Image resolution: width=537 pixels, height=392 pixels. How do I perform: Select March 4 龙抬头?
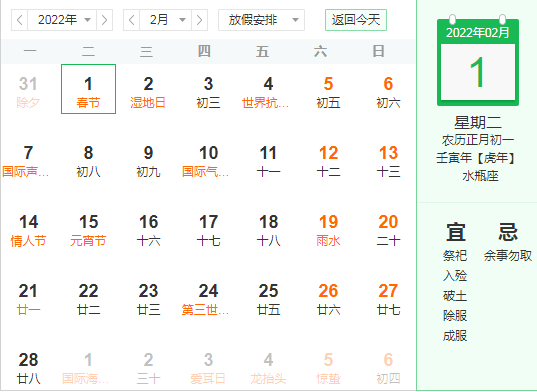[x=268, y=368]
